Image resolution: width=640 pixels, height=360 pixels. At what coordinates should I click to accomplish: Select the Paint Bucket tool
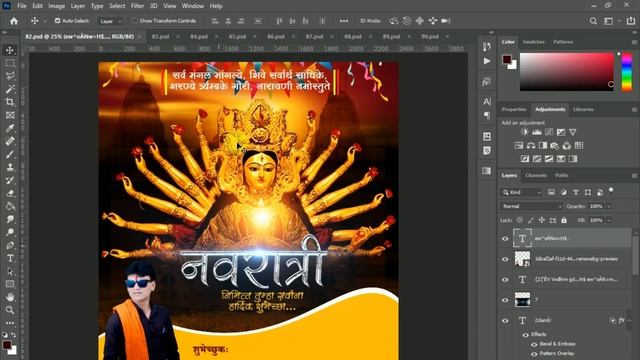pos(10,206)
